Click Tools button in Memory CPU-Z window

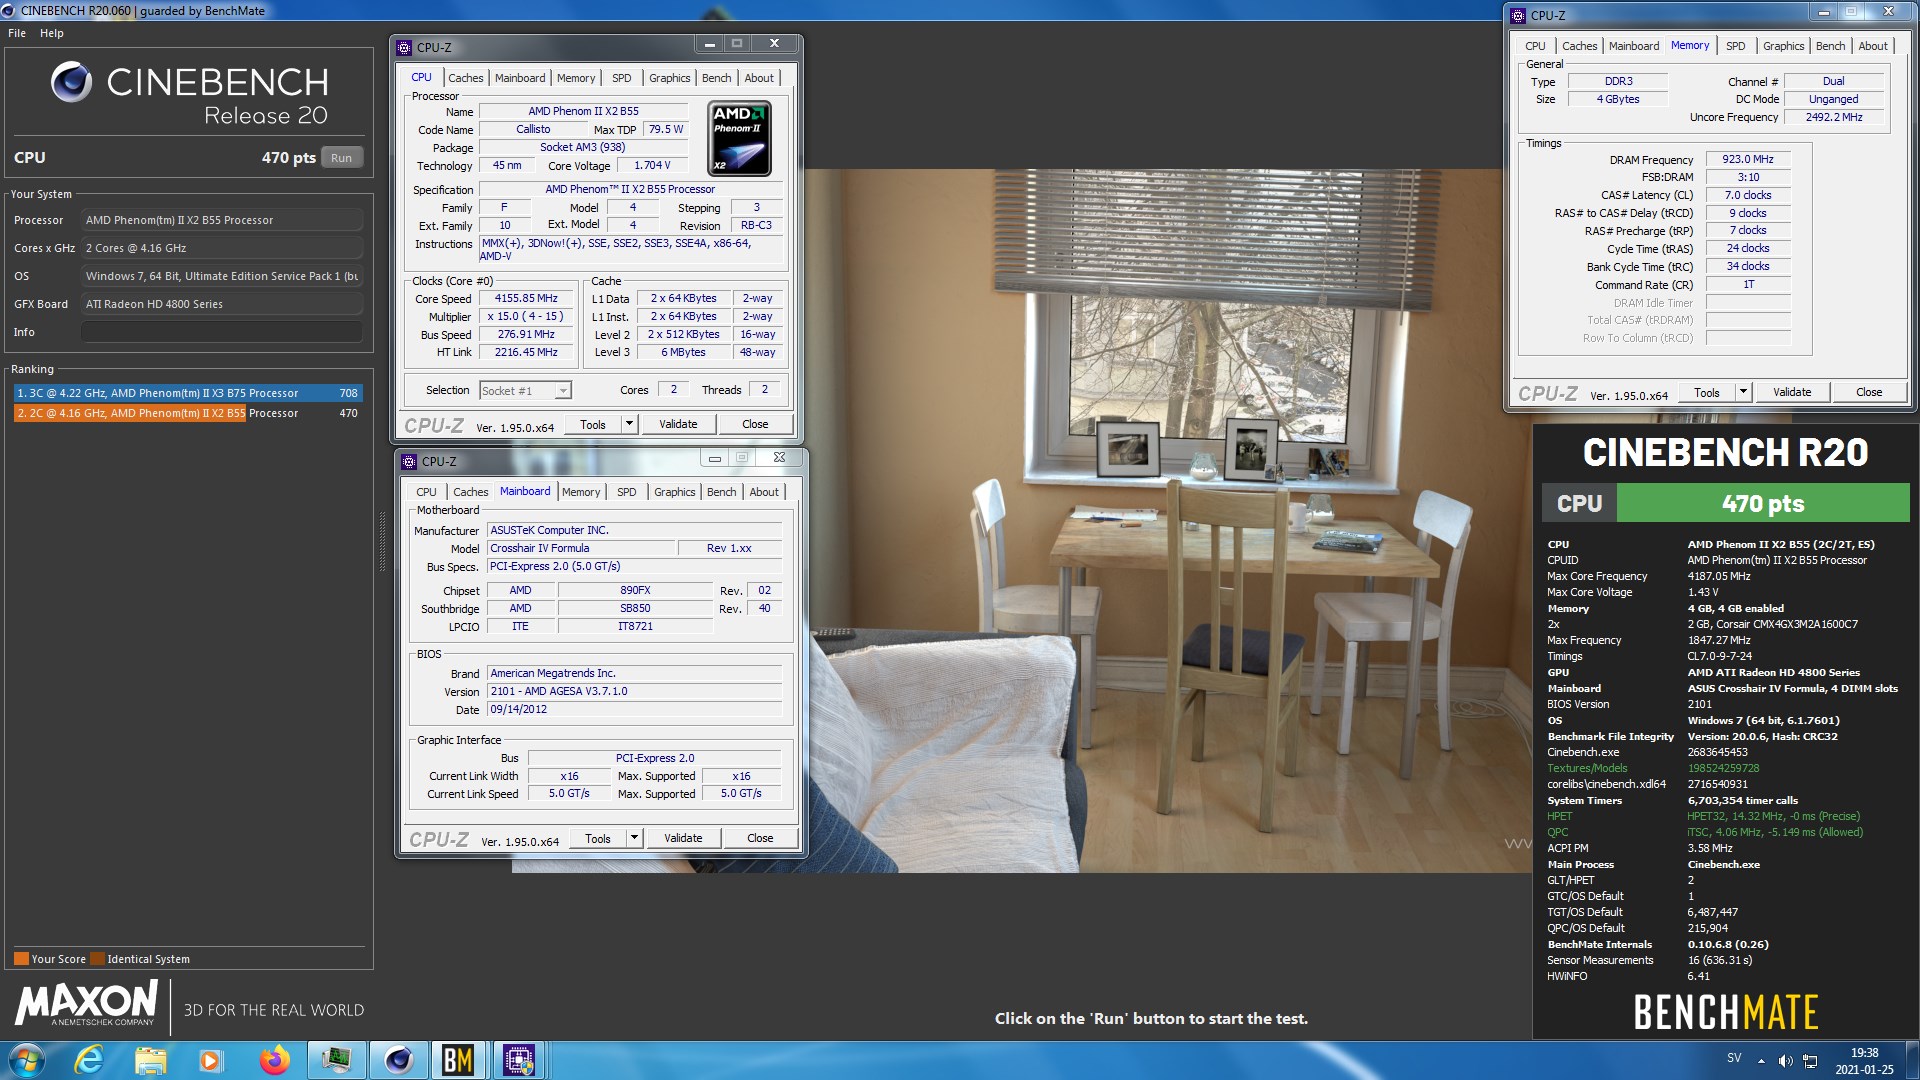[1707, 392]
